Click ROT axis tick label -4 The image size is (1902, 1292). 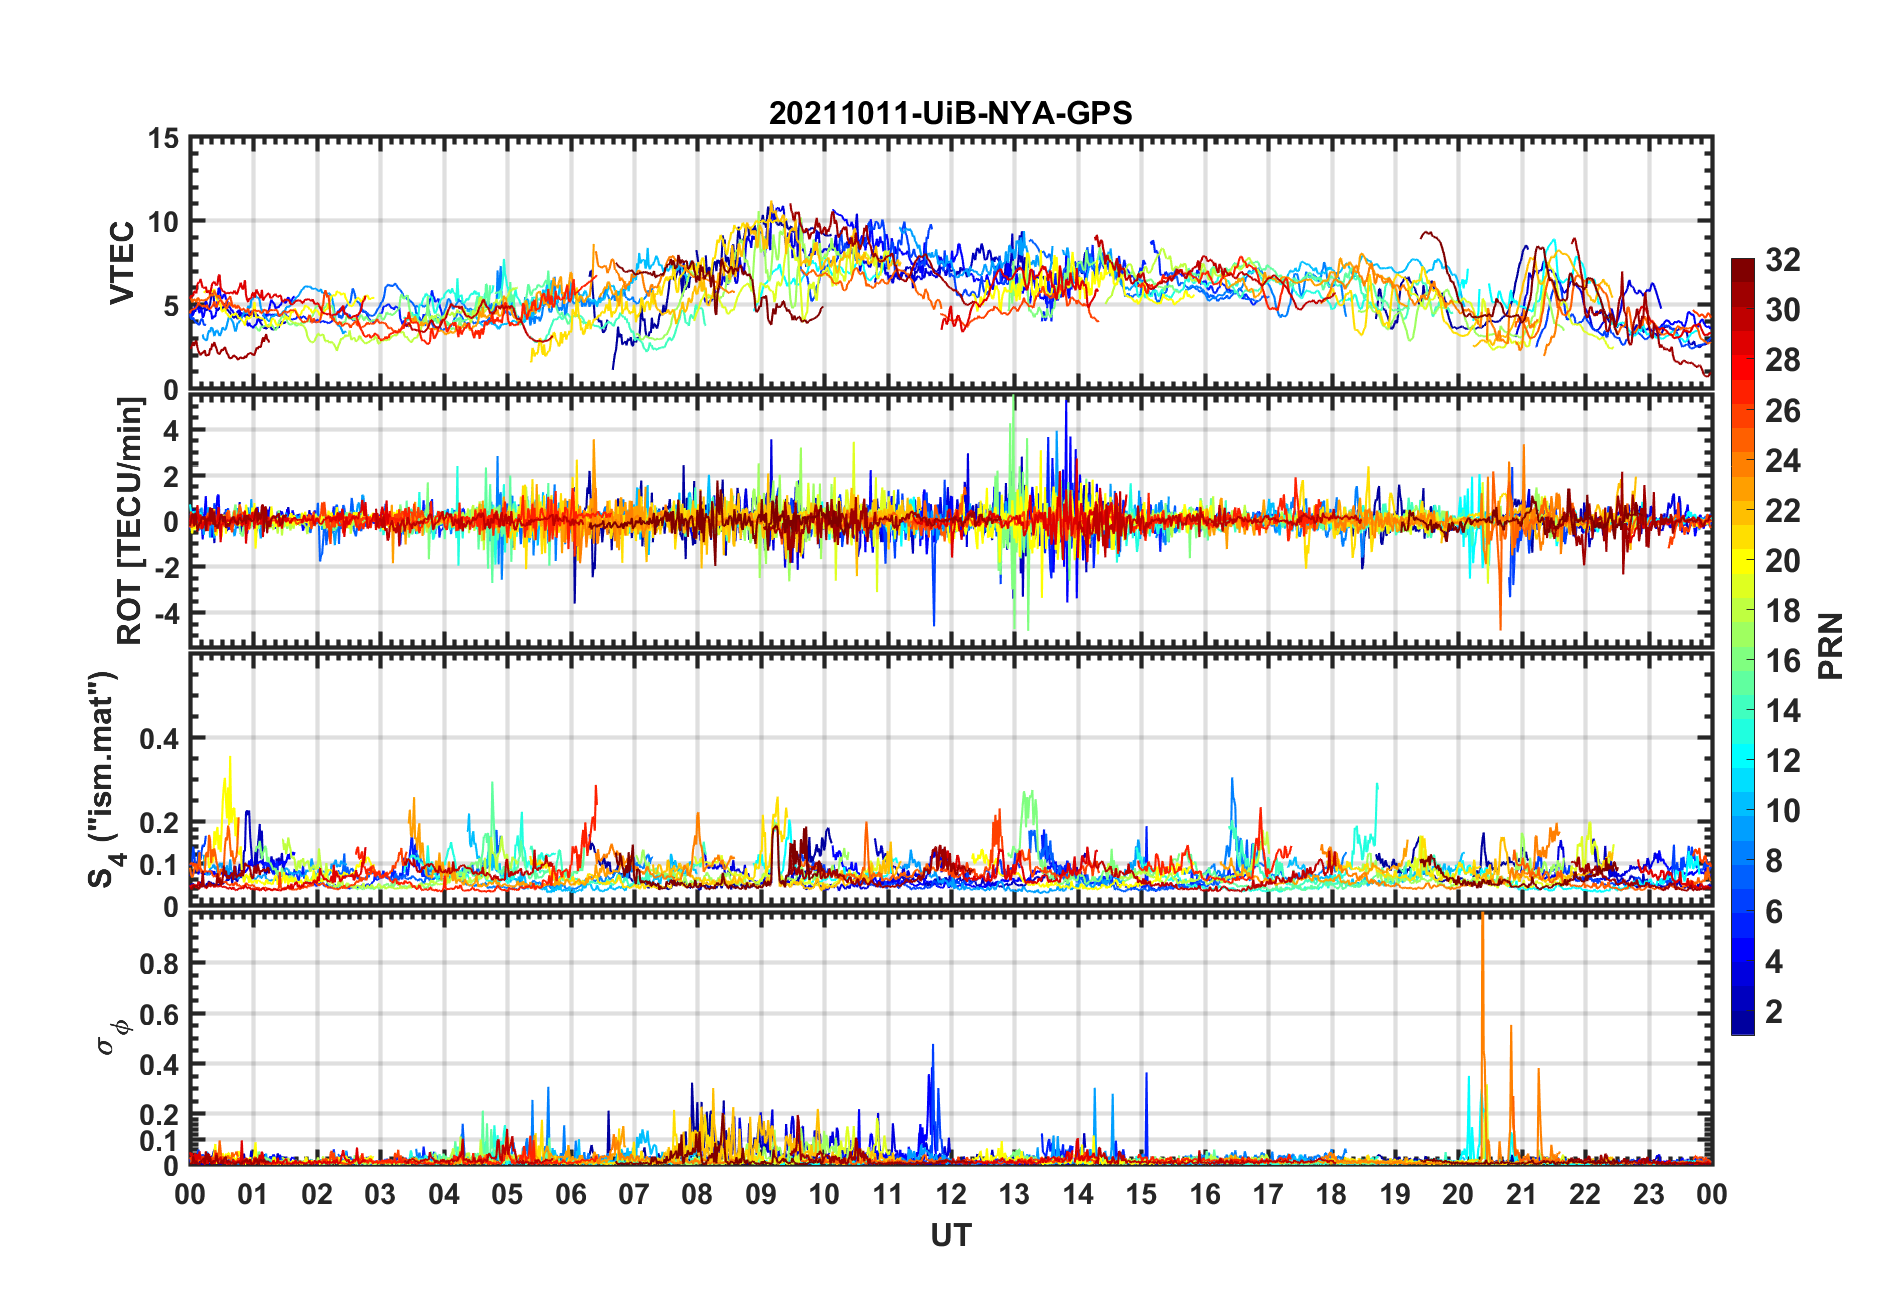point(165,612)
